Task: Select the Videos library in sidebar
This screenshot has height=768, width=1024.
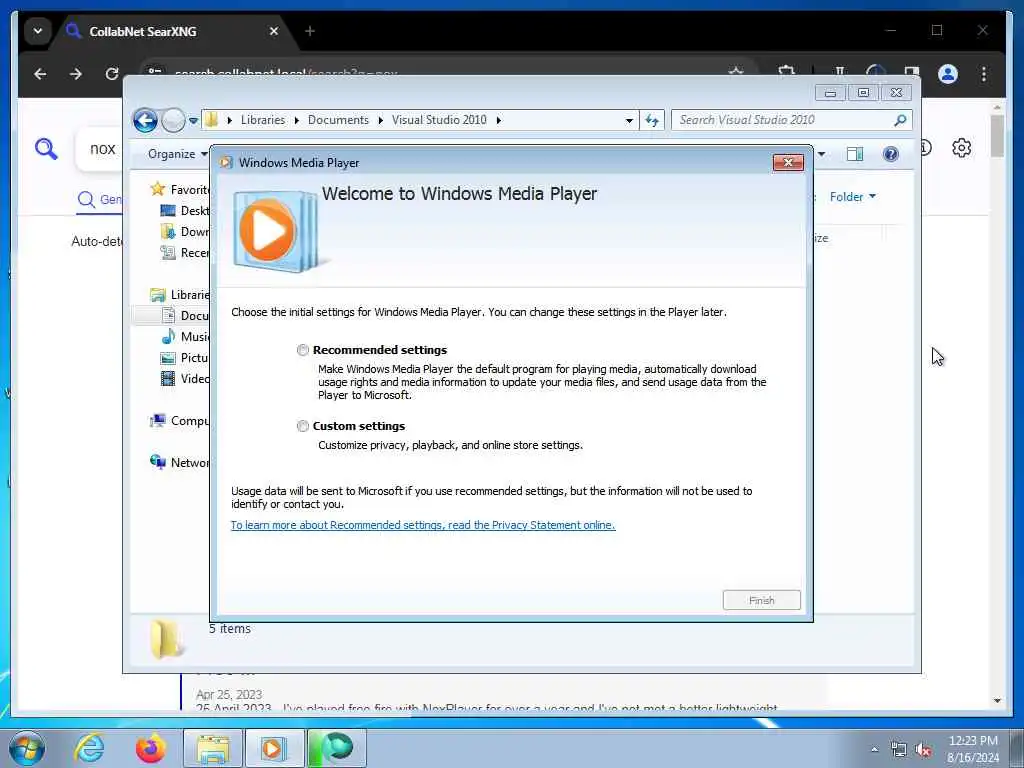Action: (x=185, y=378)
